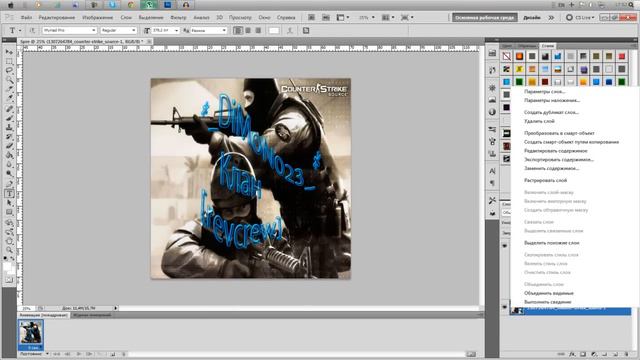Select the Eraser tool
The height and width of the screenshot is (360, 640).
click(x=9, y=146)
